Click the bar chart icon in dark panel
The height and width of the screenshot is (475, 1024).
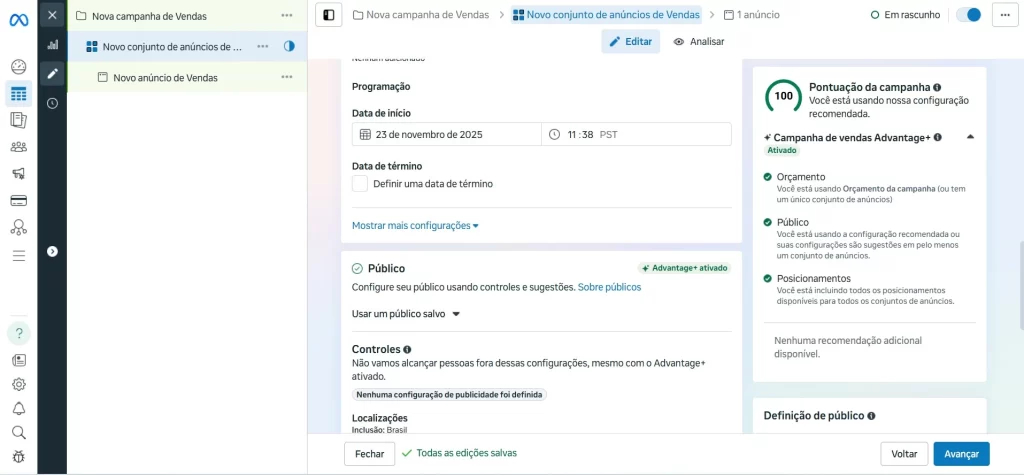52,45
